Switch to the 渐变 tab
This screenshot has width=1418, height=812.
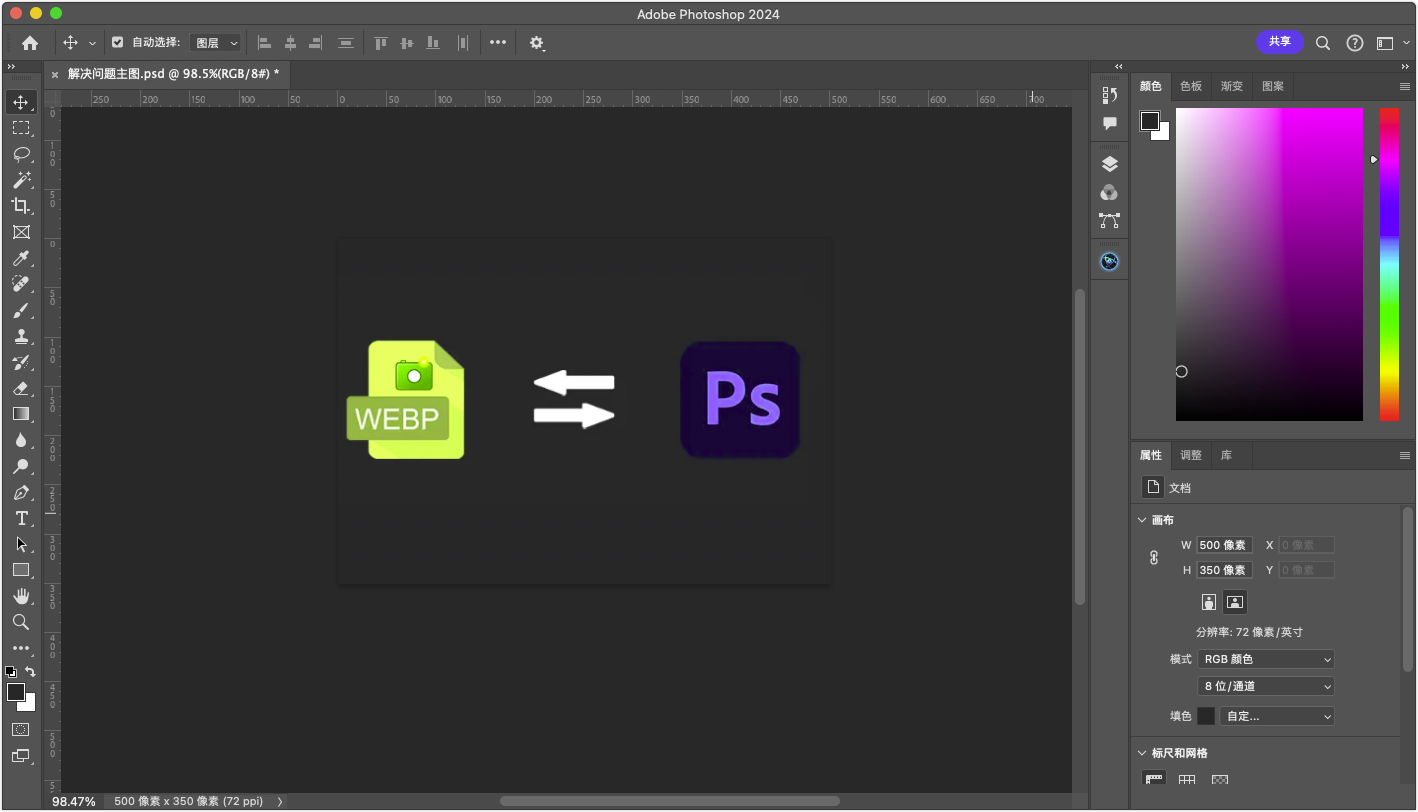[x=1232, y=86]
